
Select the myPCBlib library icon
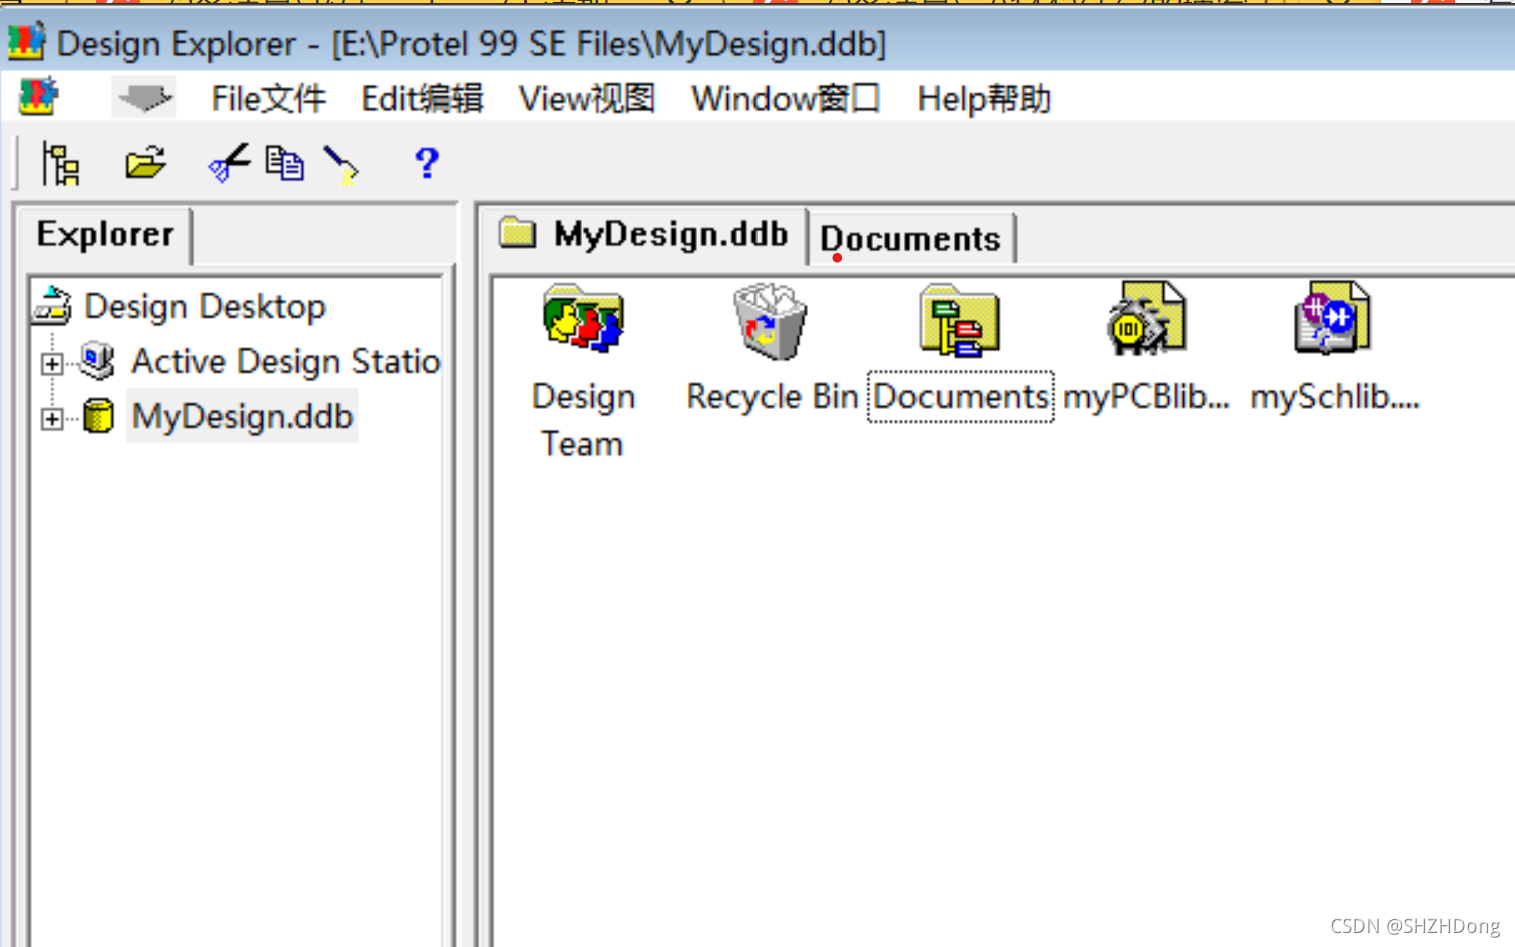click(x=1146, y=318)
